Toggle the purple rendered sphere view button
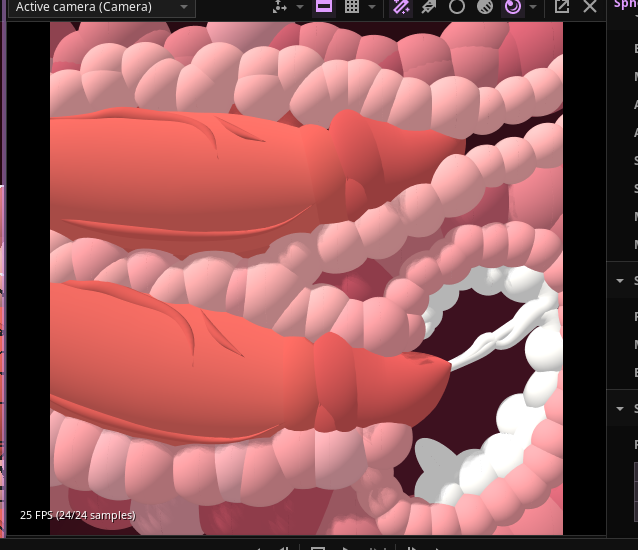 pos(513,7)
